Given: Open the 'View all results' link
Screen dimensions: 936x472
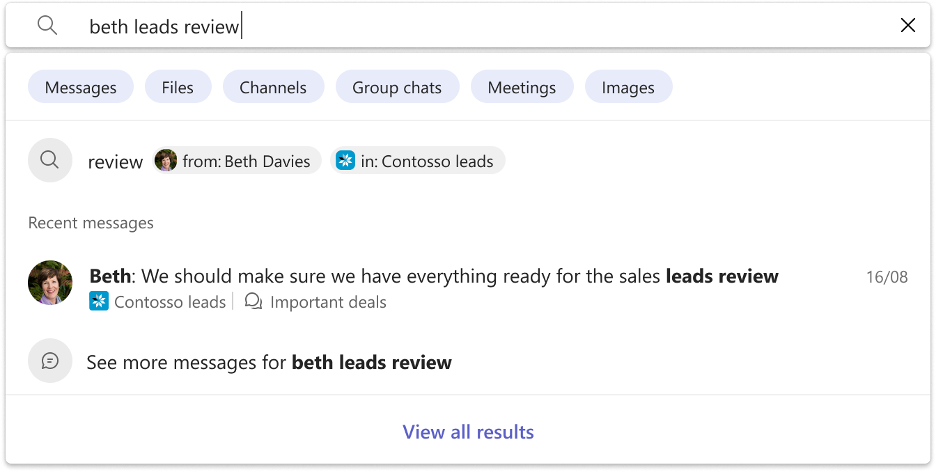Looking at the screenshot, I should pyautogui.click(x=468, y=432).
